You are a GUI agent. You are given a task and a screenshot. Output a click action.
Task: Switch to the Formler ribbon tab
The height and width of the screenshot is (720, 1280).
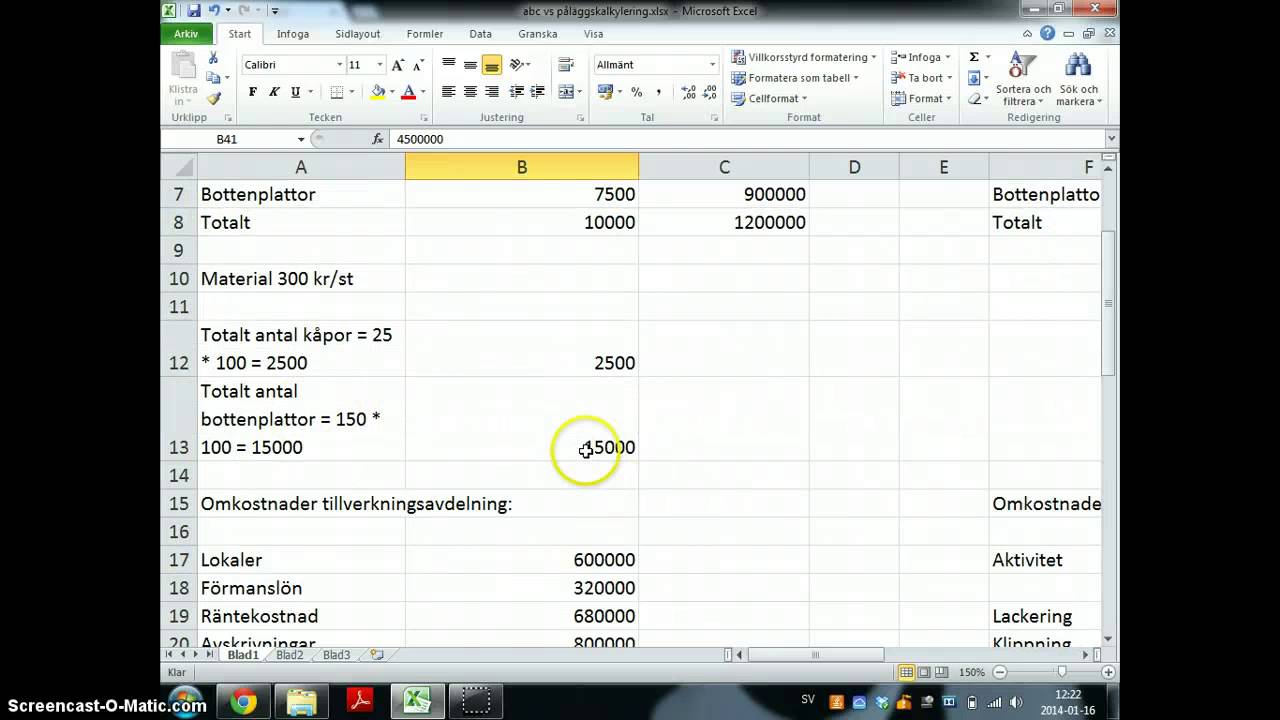click(425, 34)
